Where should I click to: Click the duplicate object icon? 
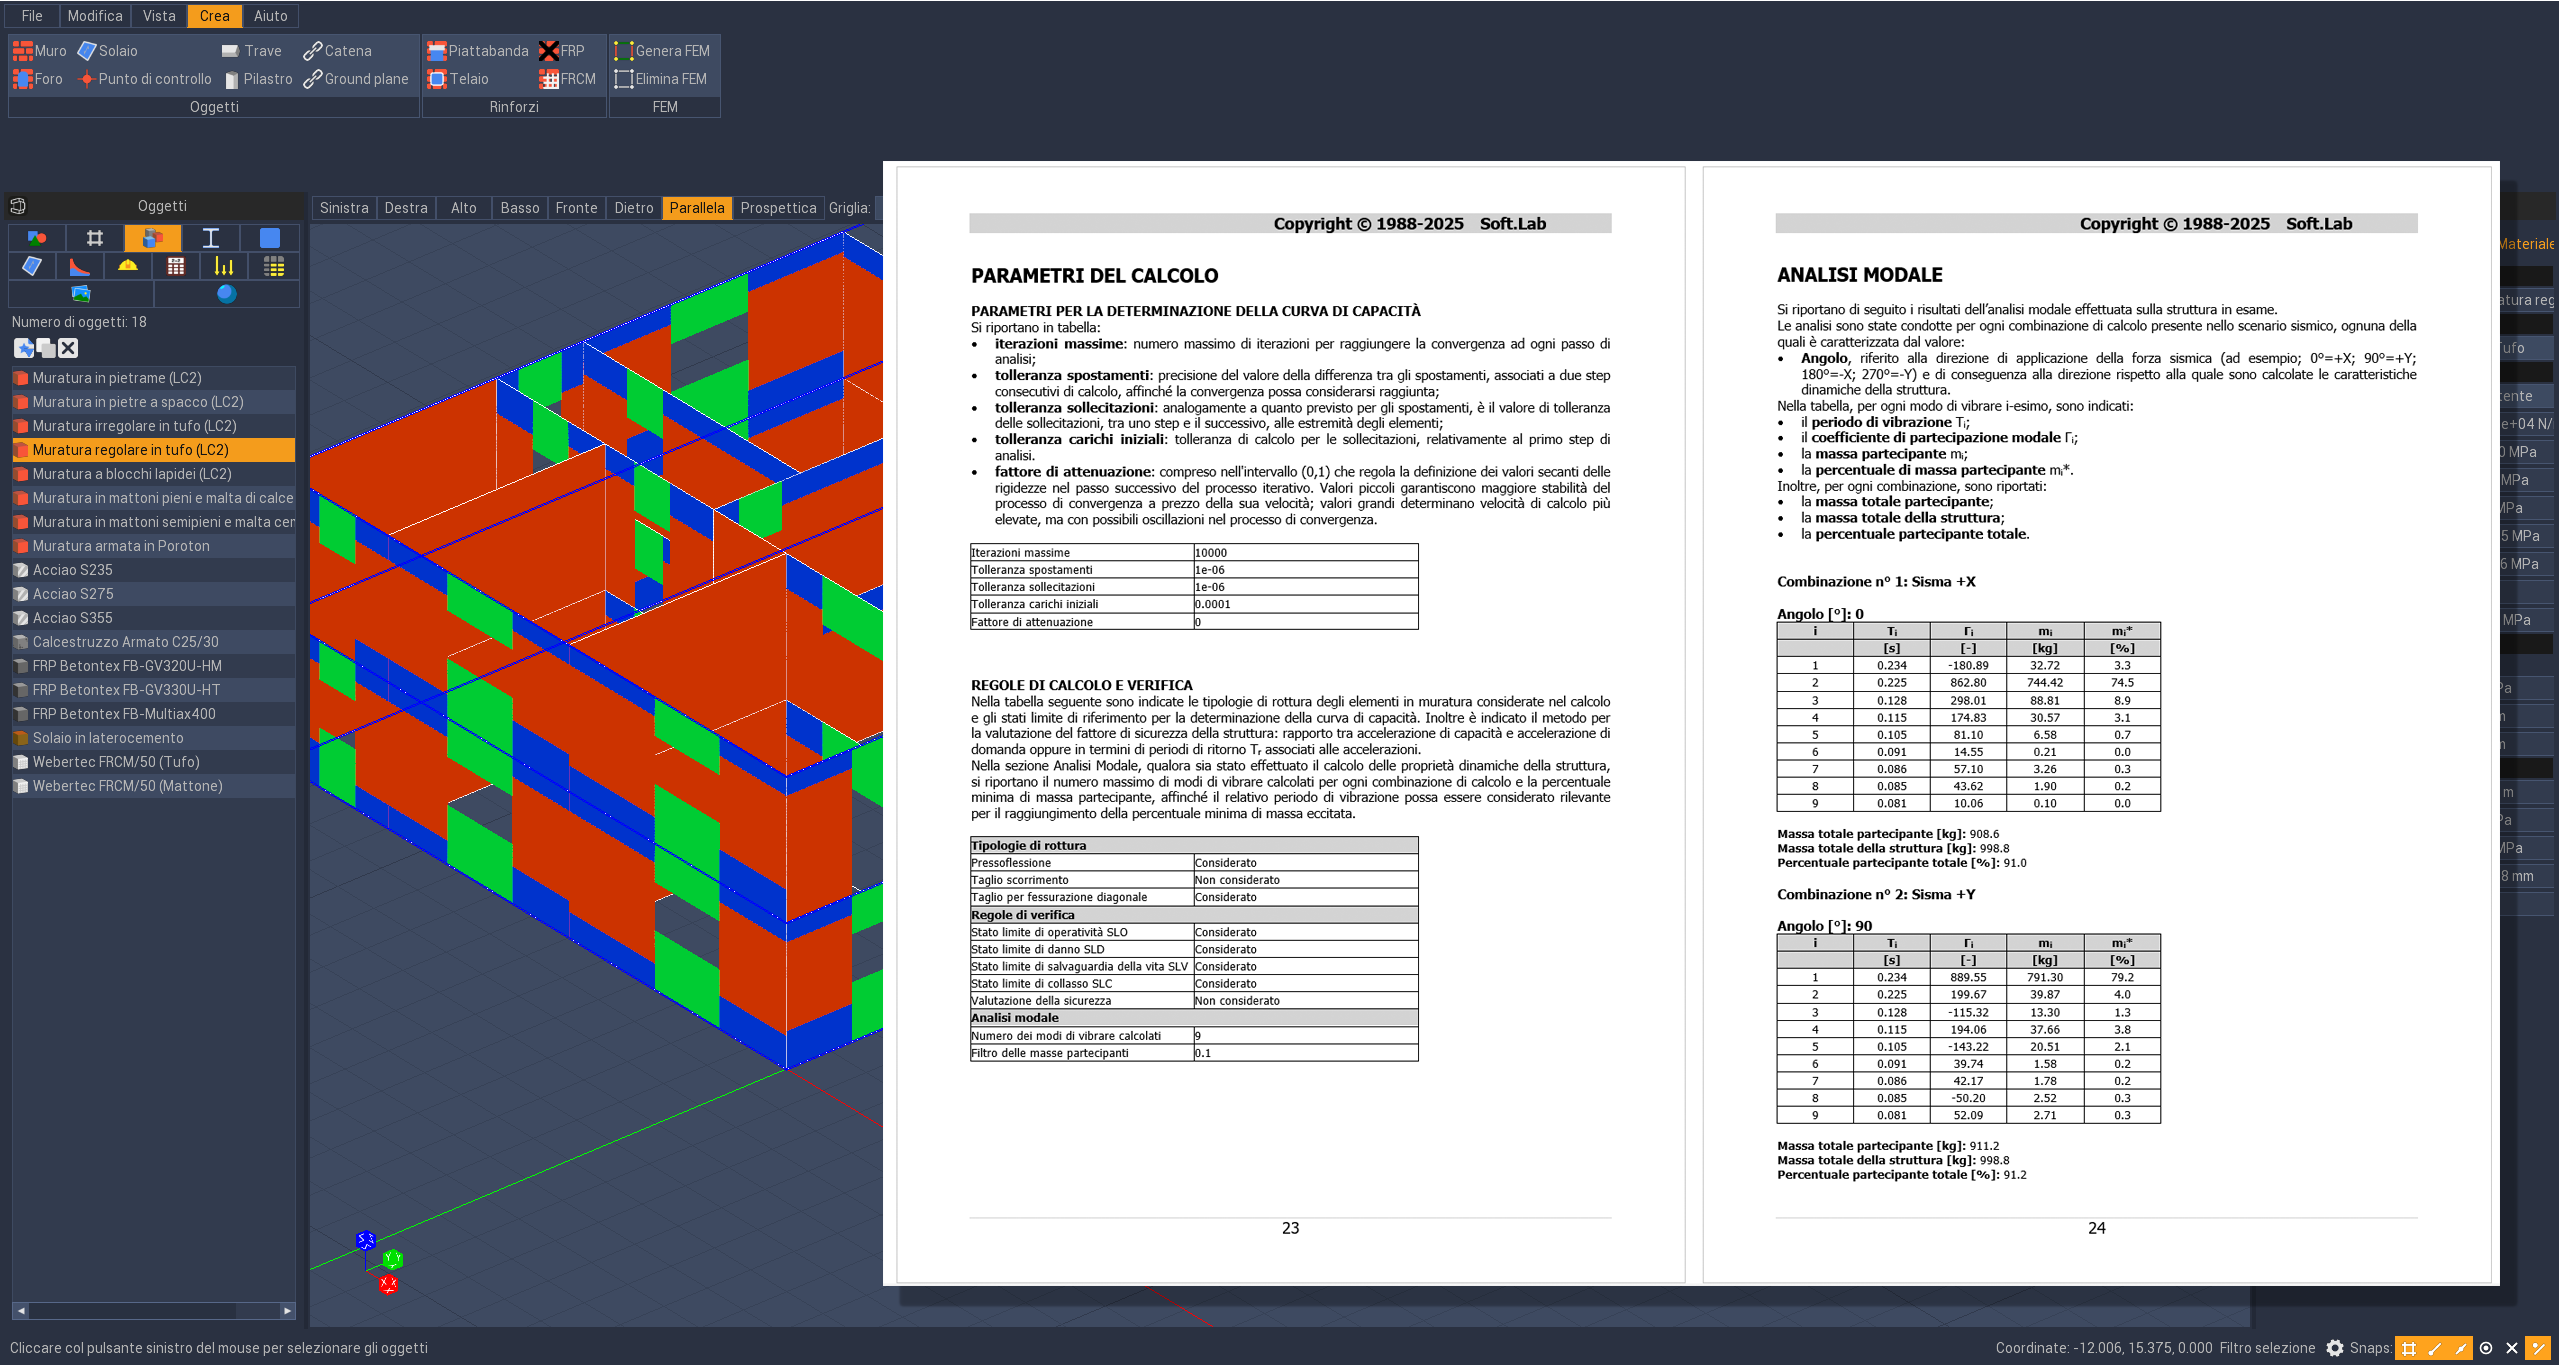click(46, 348)
